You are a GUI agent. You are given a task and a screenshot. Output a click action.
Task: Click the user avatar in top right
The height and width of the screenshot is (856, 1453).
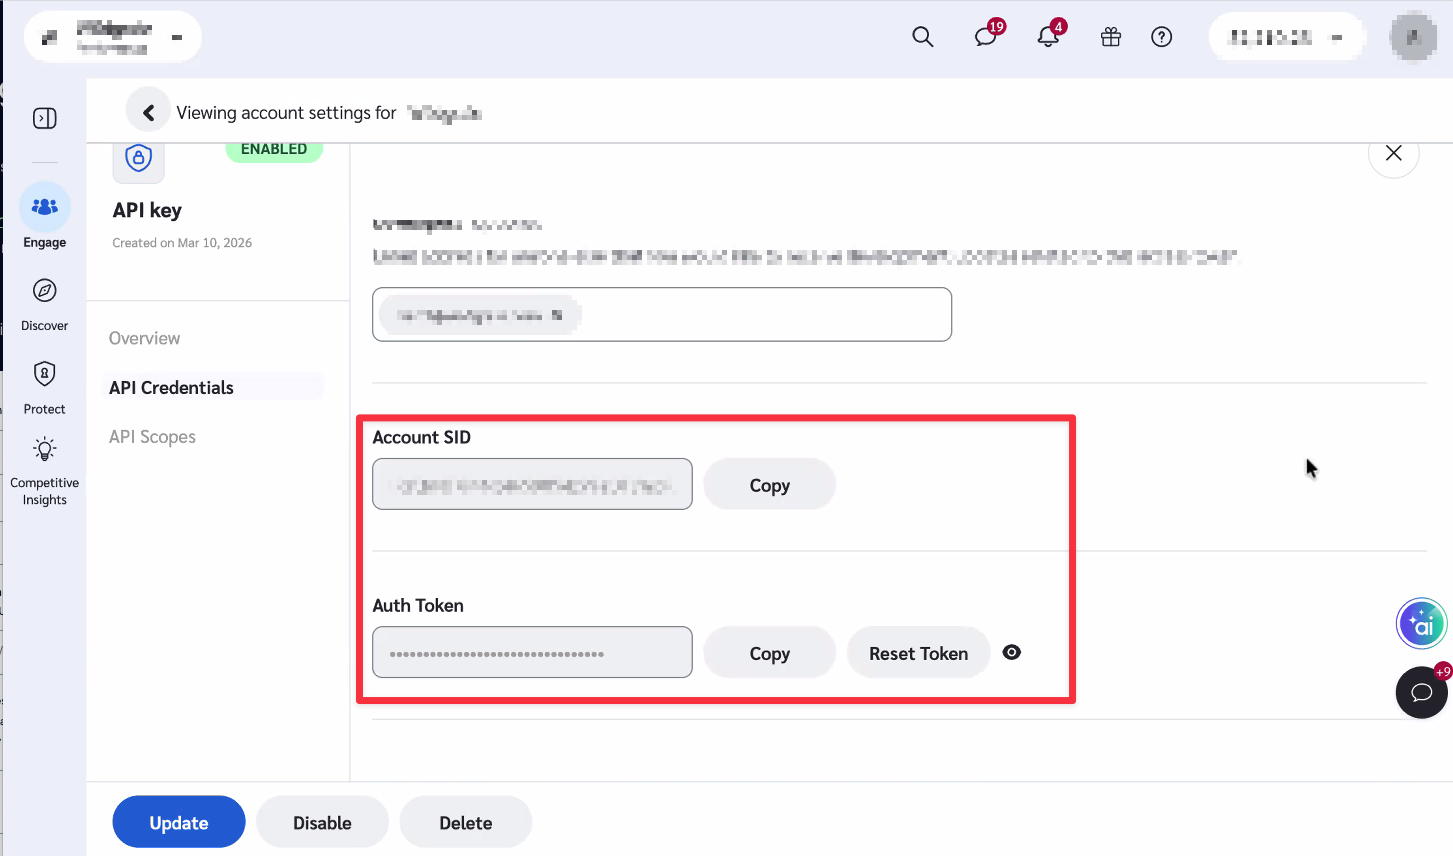click(1413, 37)
